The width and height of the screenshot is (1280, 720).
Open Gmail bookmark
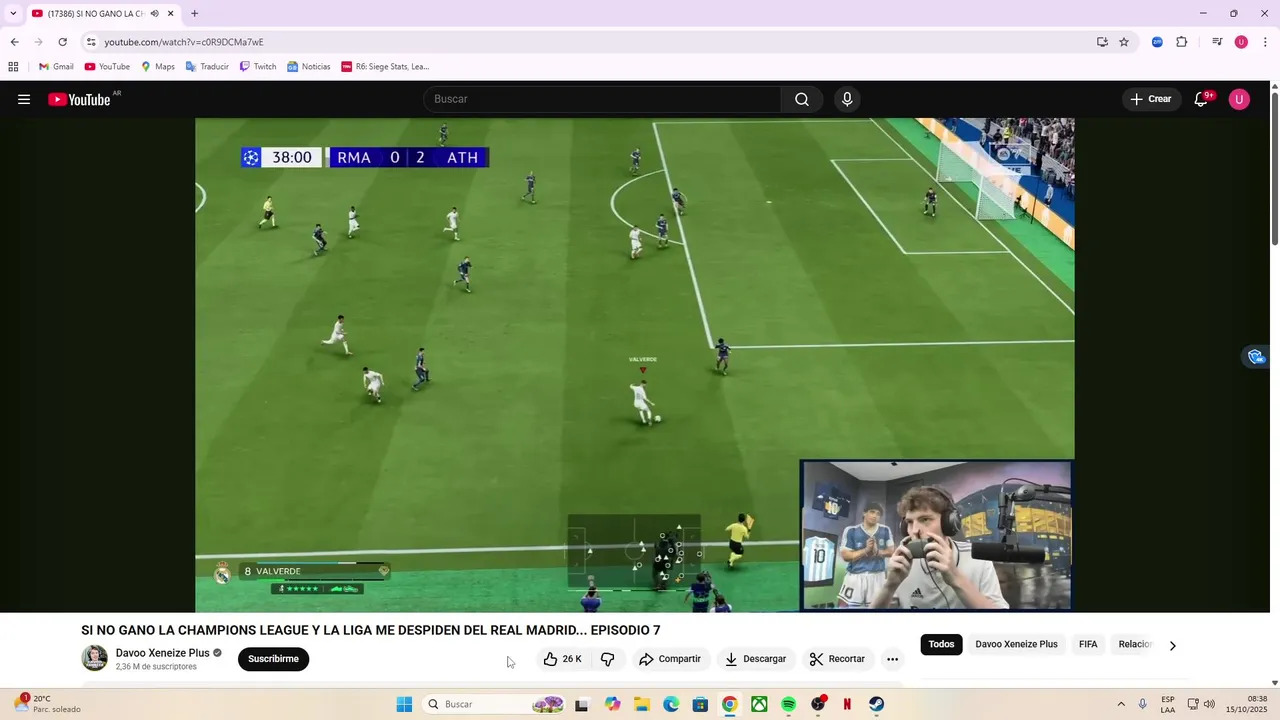tap(56, 67)
